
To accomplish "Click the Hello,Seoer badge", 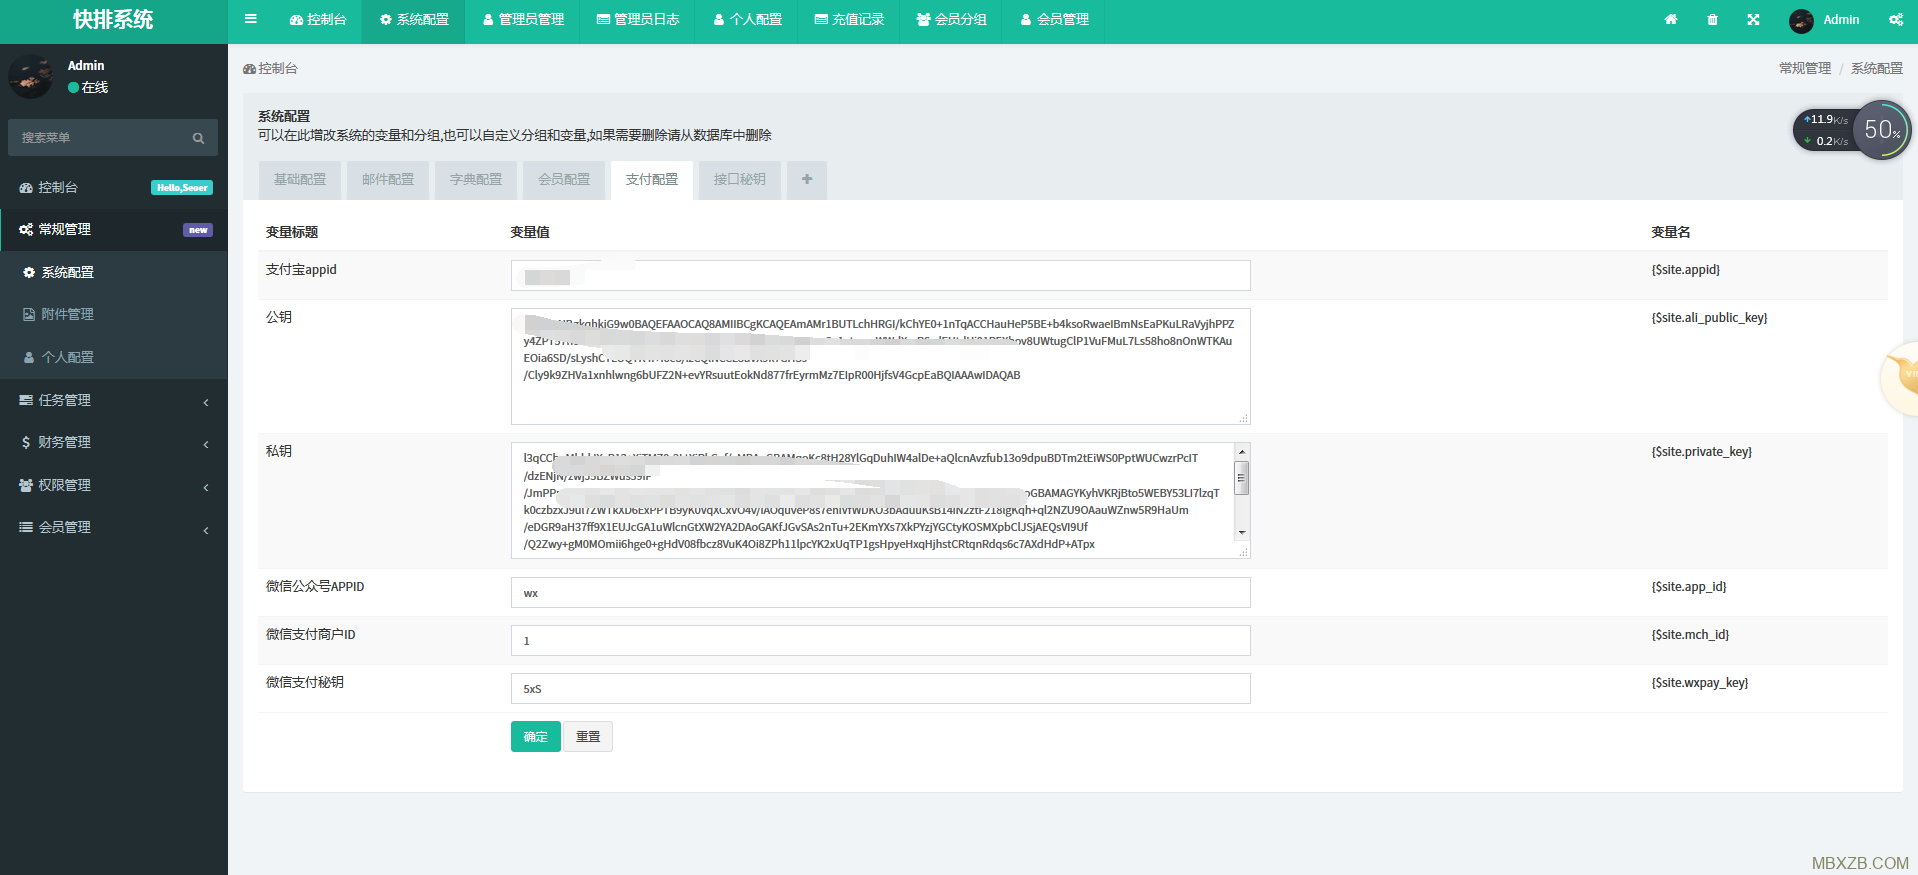I will click(x=182, y=188).
